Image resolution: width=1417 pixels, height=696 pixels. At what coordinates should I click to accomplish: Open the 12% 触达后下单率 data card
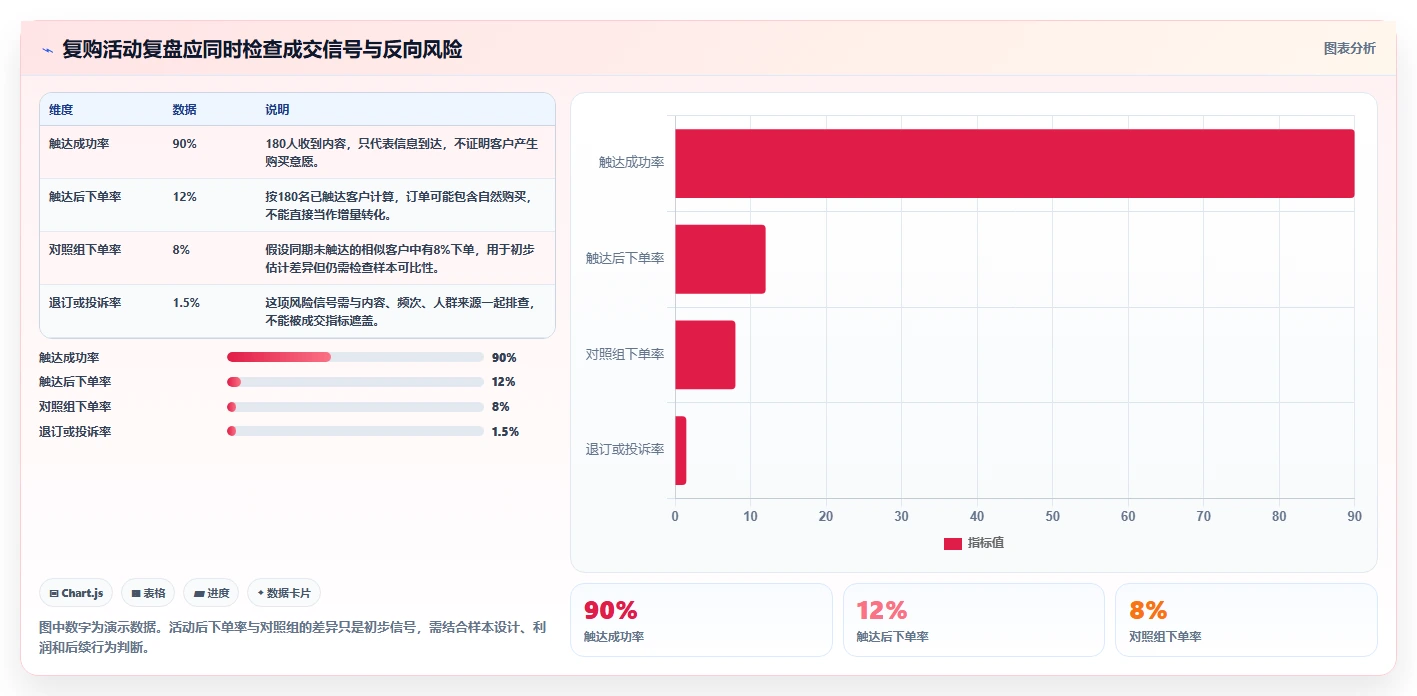coord(974,620)
